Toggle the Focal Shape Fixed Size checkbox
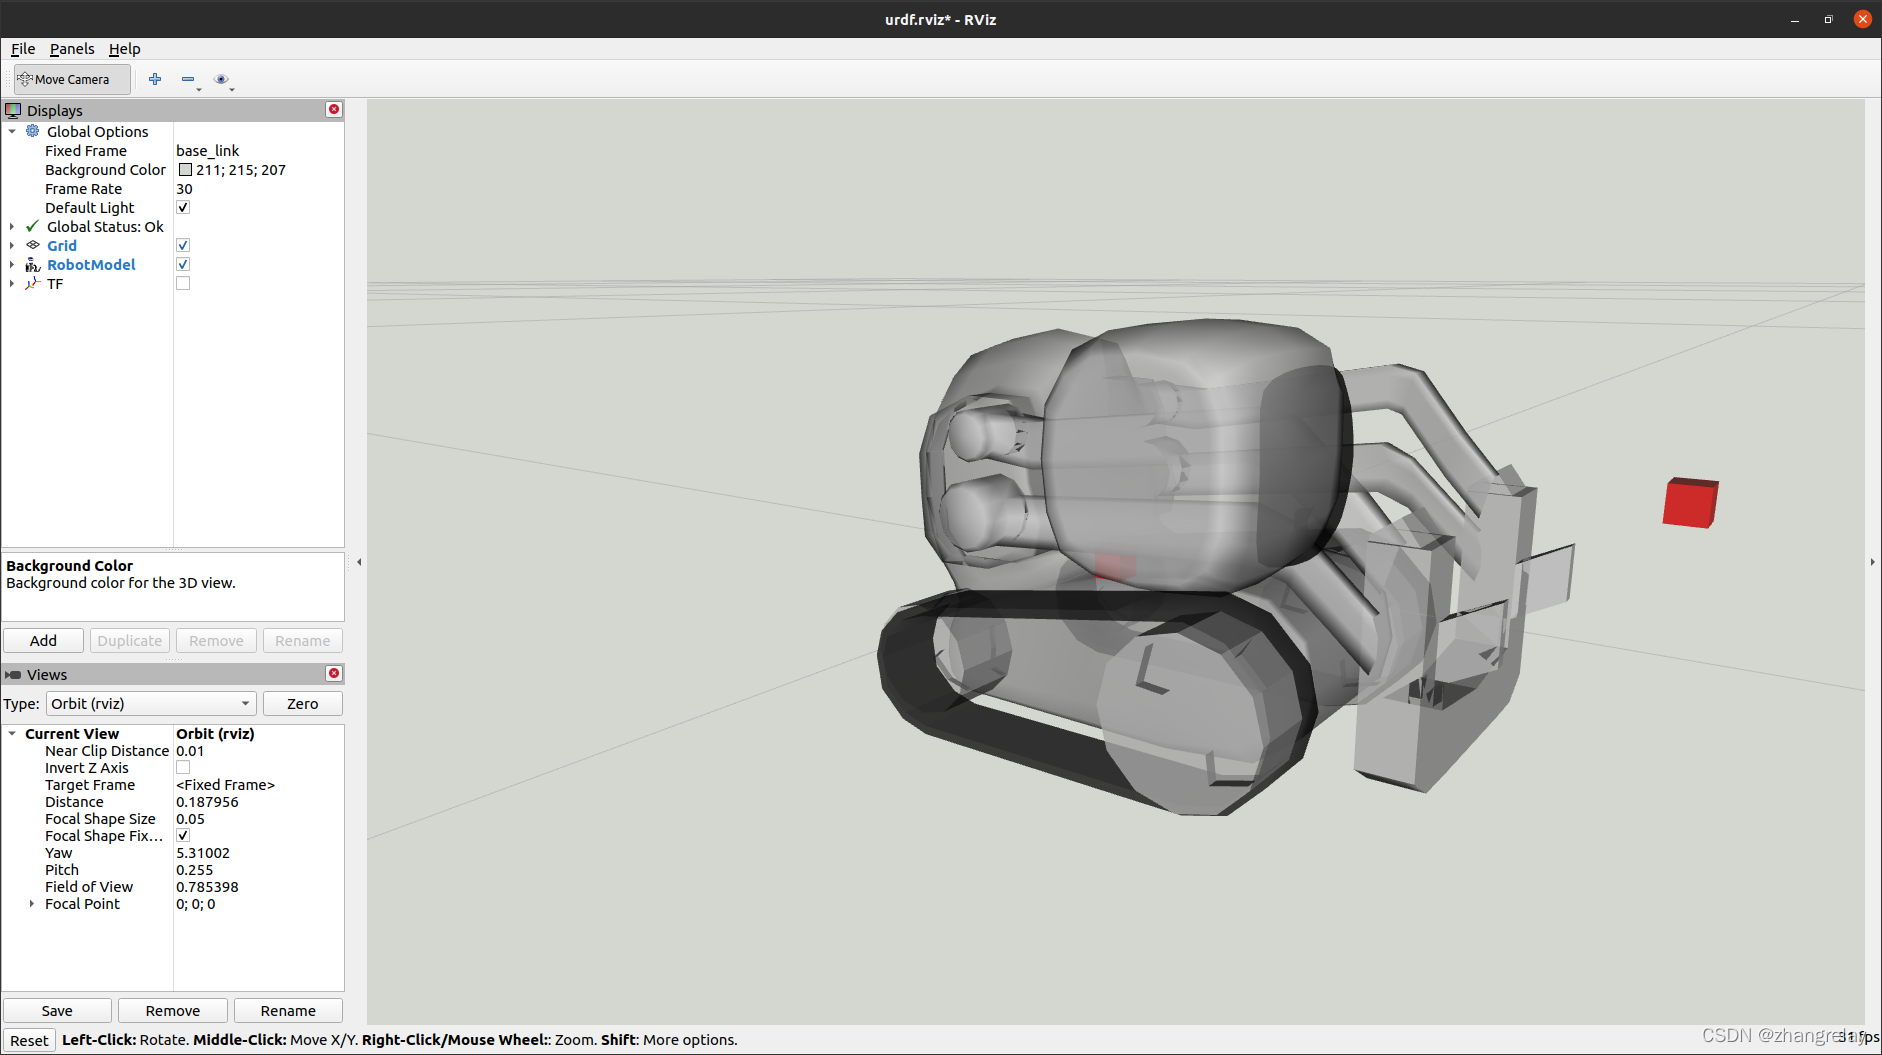Screen dimensions: 1882x1055 click(x=183, y=835)
